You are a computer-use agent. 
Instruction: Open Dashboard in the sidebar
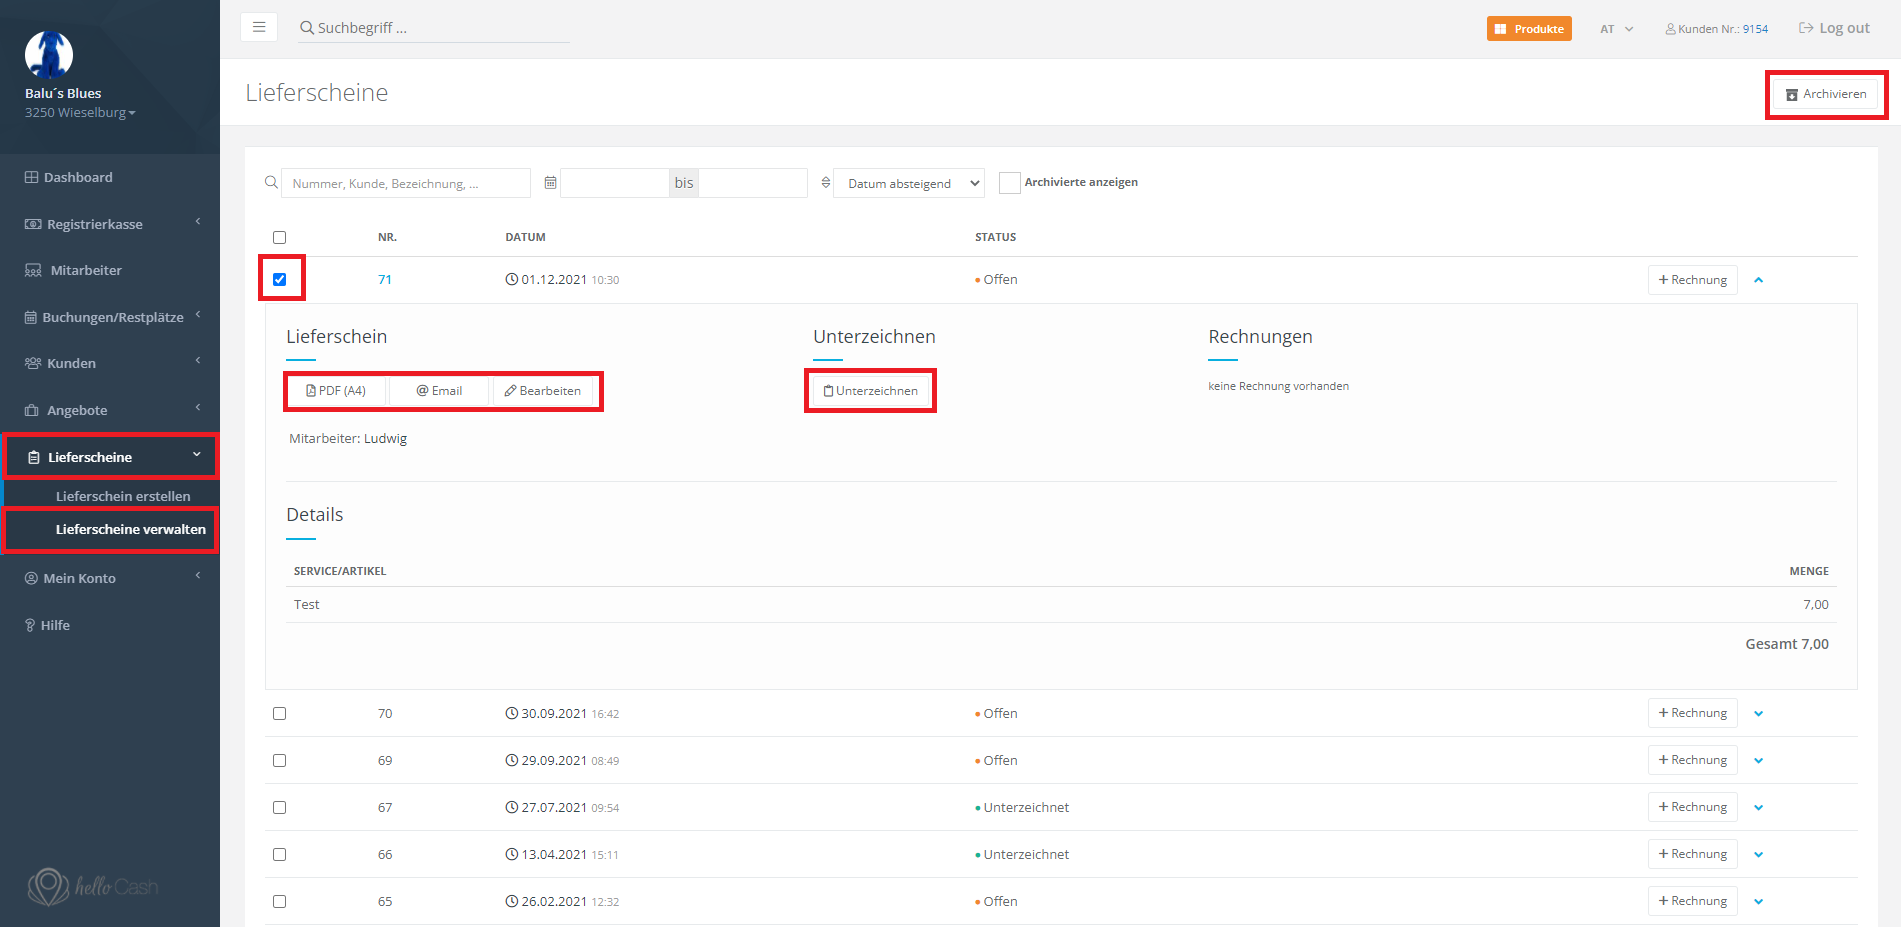tap(110, 177)
